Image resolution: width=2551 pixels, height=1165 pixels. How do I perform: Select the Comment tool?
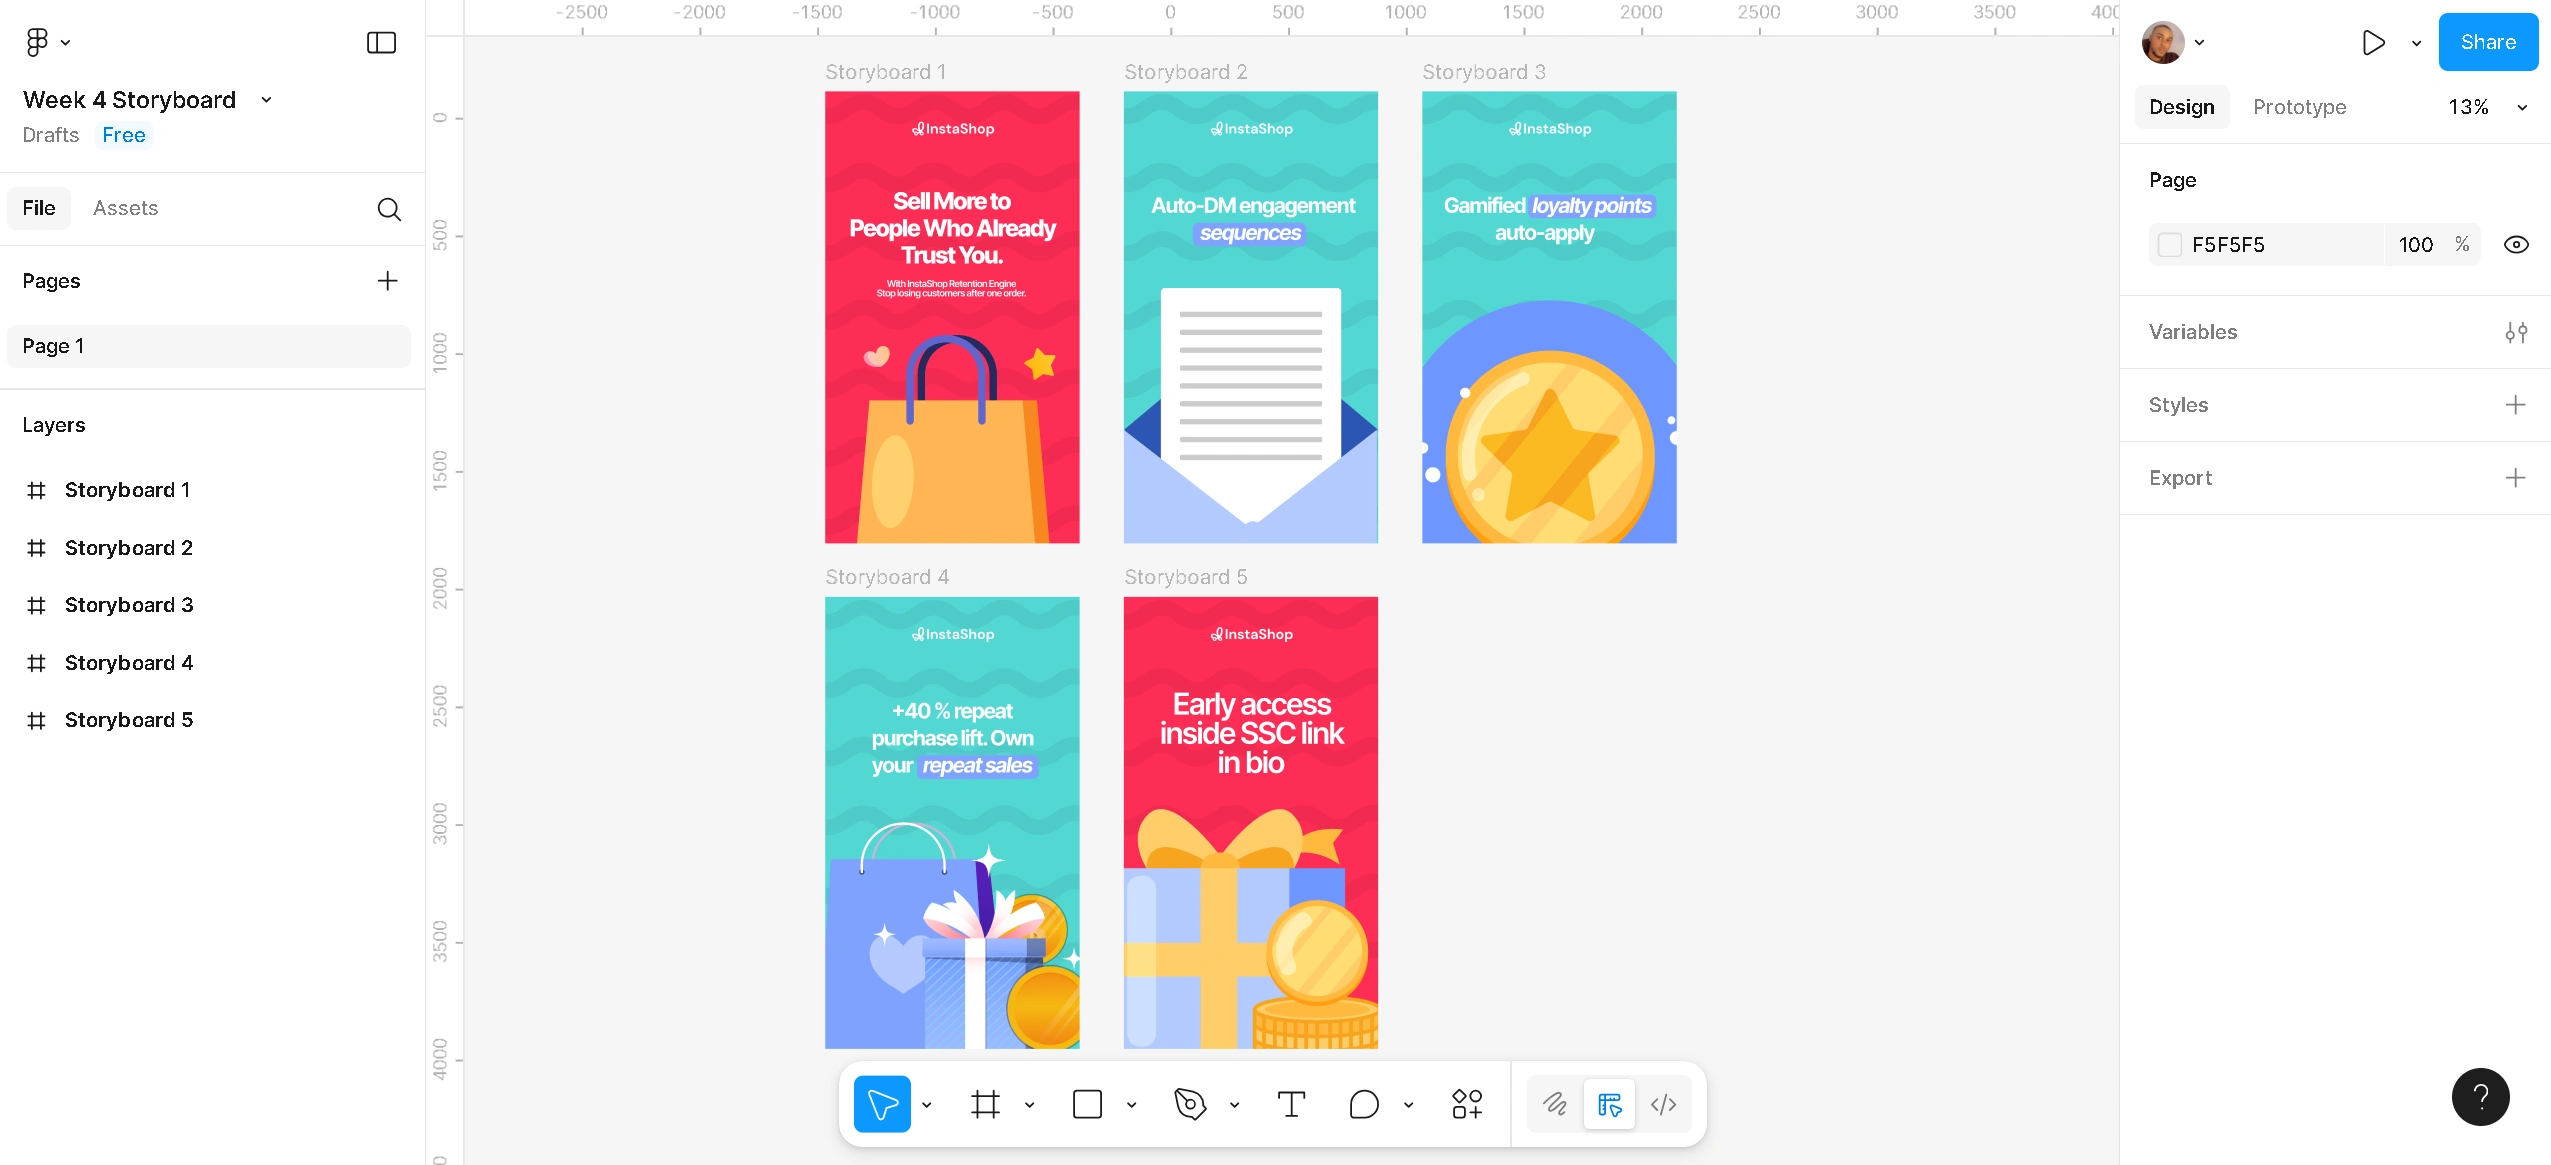coord(1363,1104)
